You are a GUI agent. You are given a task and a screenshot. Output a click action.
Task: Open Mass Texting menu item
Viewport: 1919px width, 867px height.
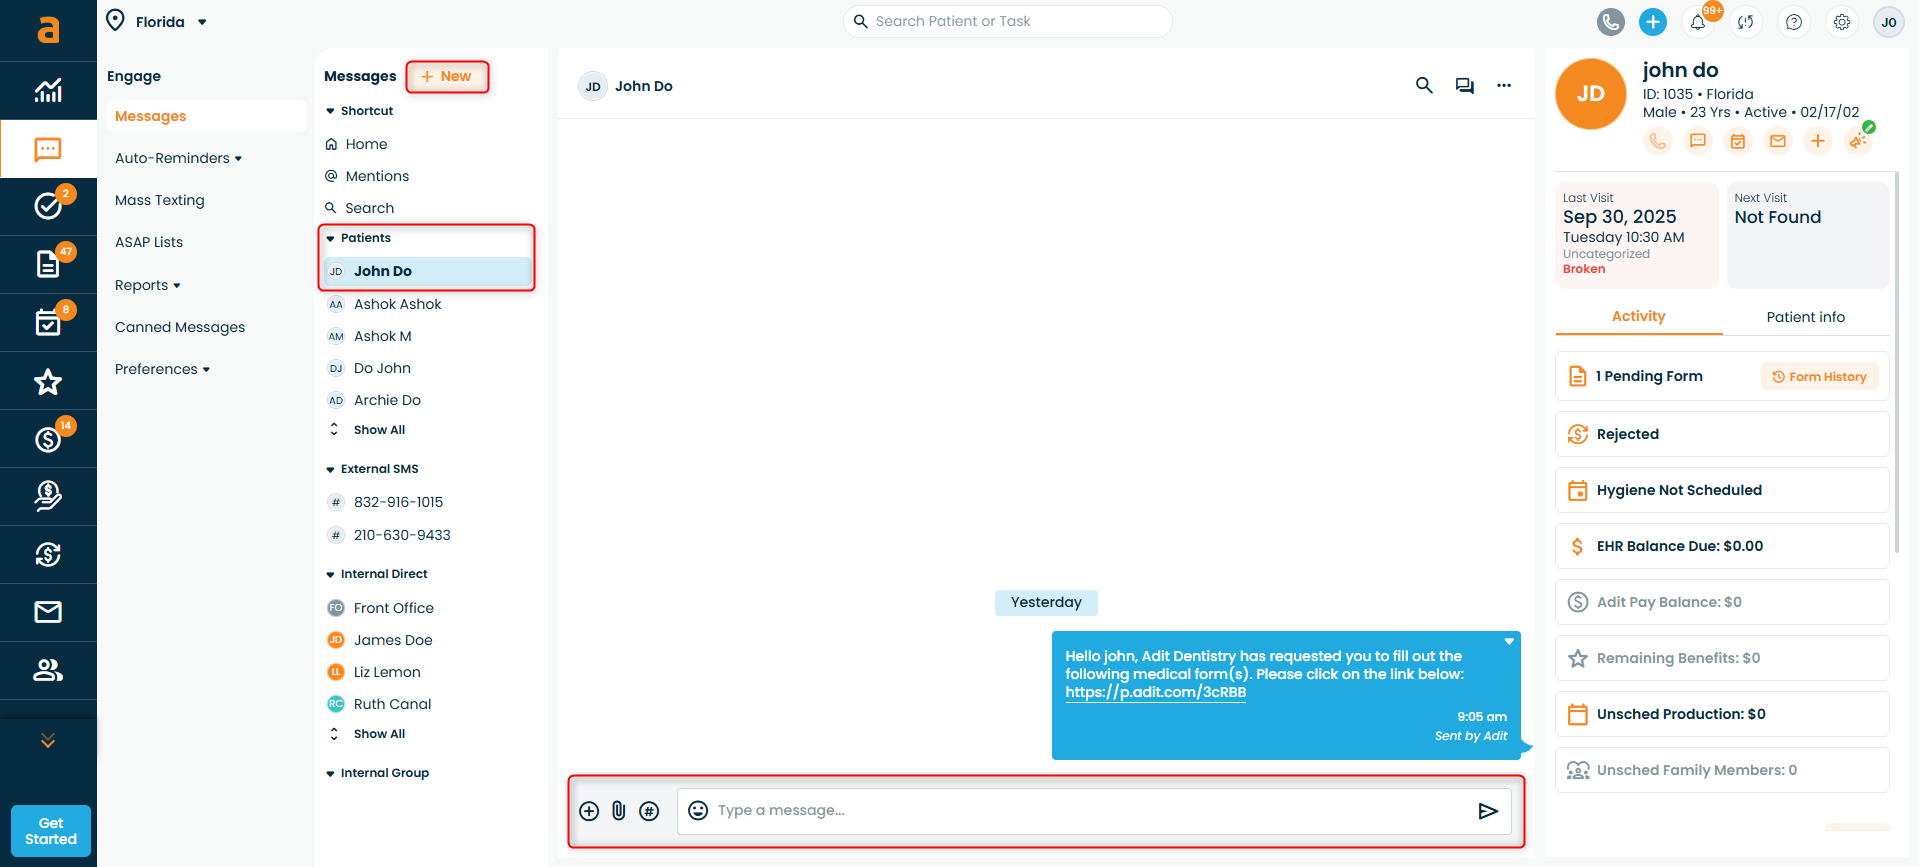160,200
